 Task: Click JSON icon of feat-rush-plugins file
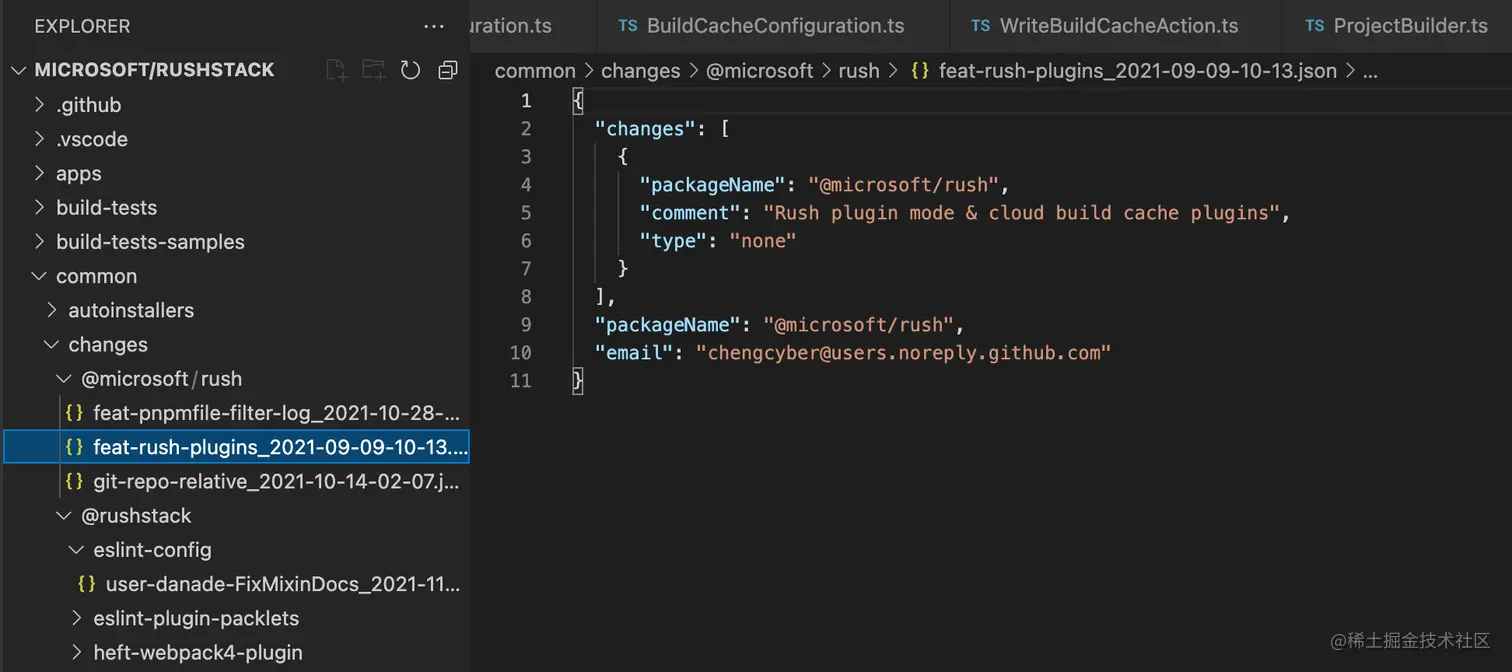pos(74,447)
